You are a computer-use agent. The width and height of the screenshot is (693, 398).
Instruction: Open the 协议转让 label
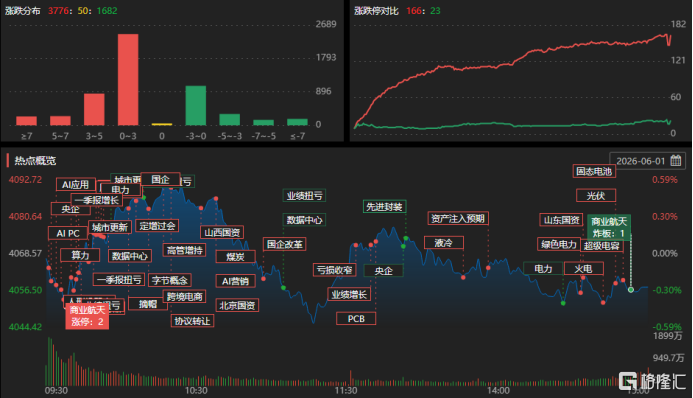tap(192, 321)
